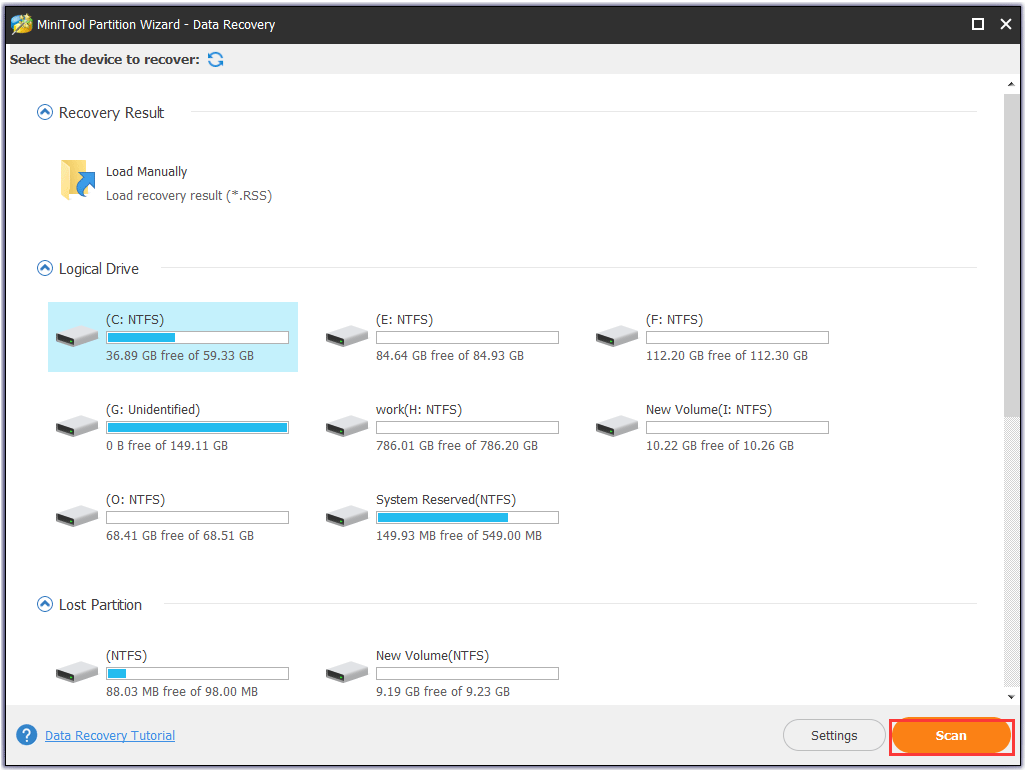Click the System Reserved usage bar
Viewport: 1025px width, 772px height.
(467, 518)
